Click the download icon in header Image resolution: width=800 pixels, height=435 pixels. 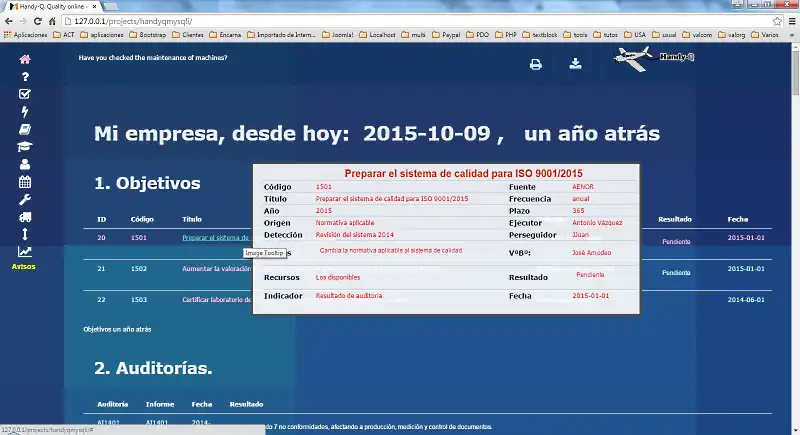[576, 63]
